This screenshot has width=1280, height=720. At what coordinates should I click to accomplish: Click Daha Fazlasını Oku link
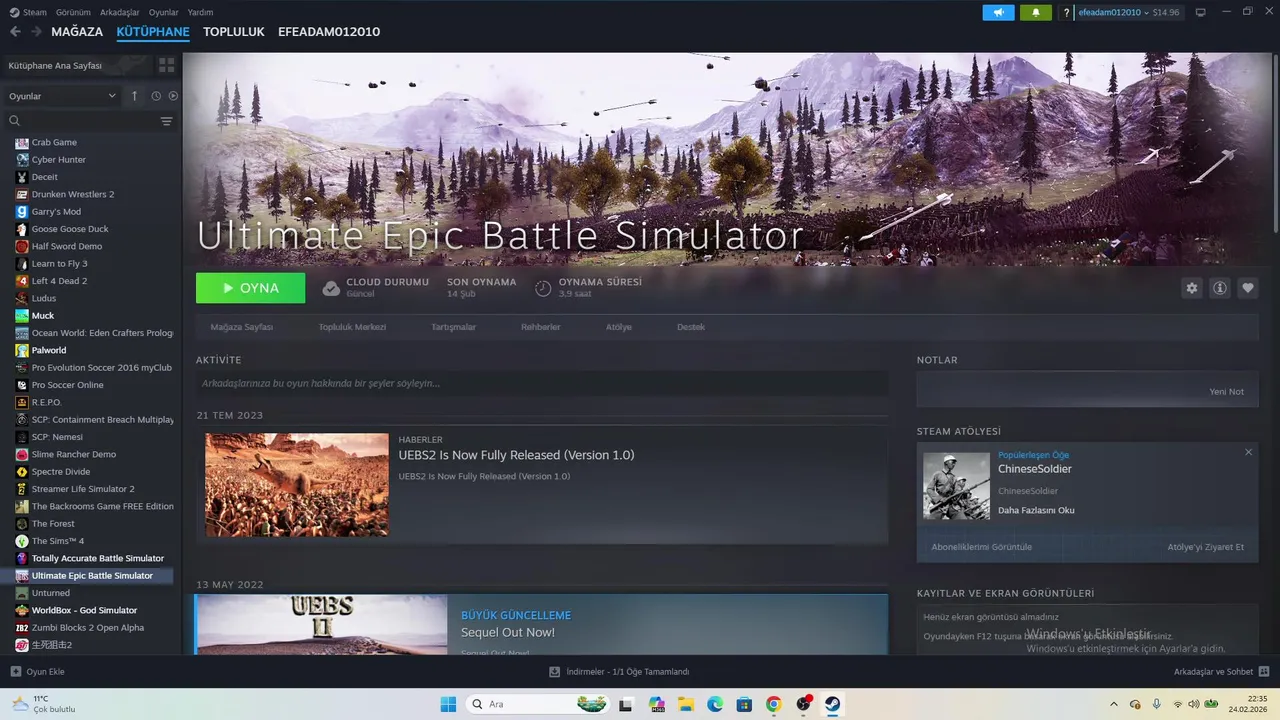pos(1036,510)
